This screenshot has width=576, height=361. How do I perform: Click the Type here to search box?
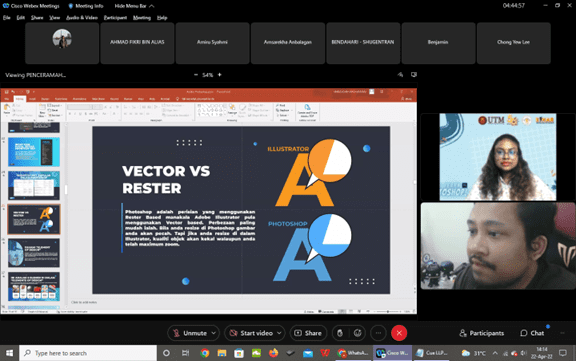88,353
